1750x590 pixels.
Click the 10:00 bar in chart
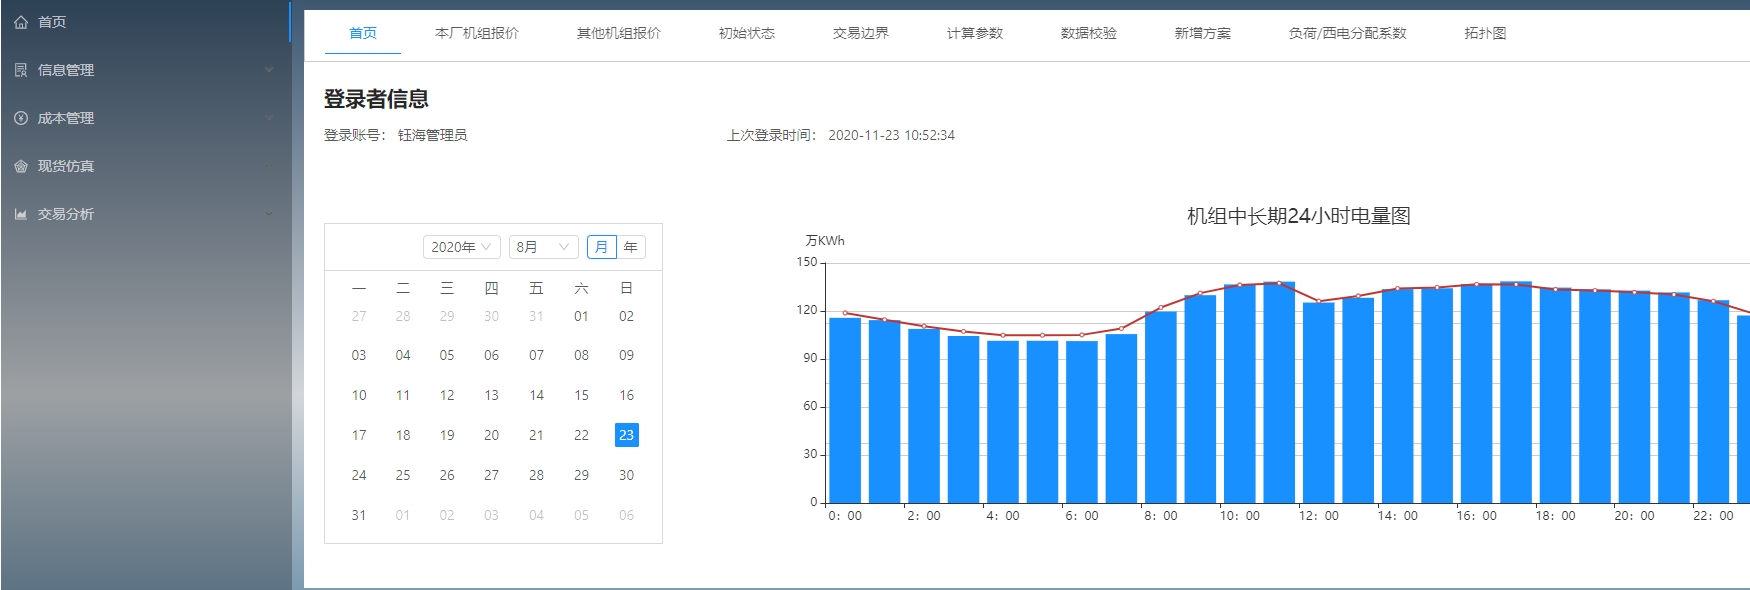point(1239,393)
